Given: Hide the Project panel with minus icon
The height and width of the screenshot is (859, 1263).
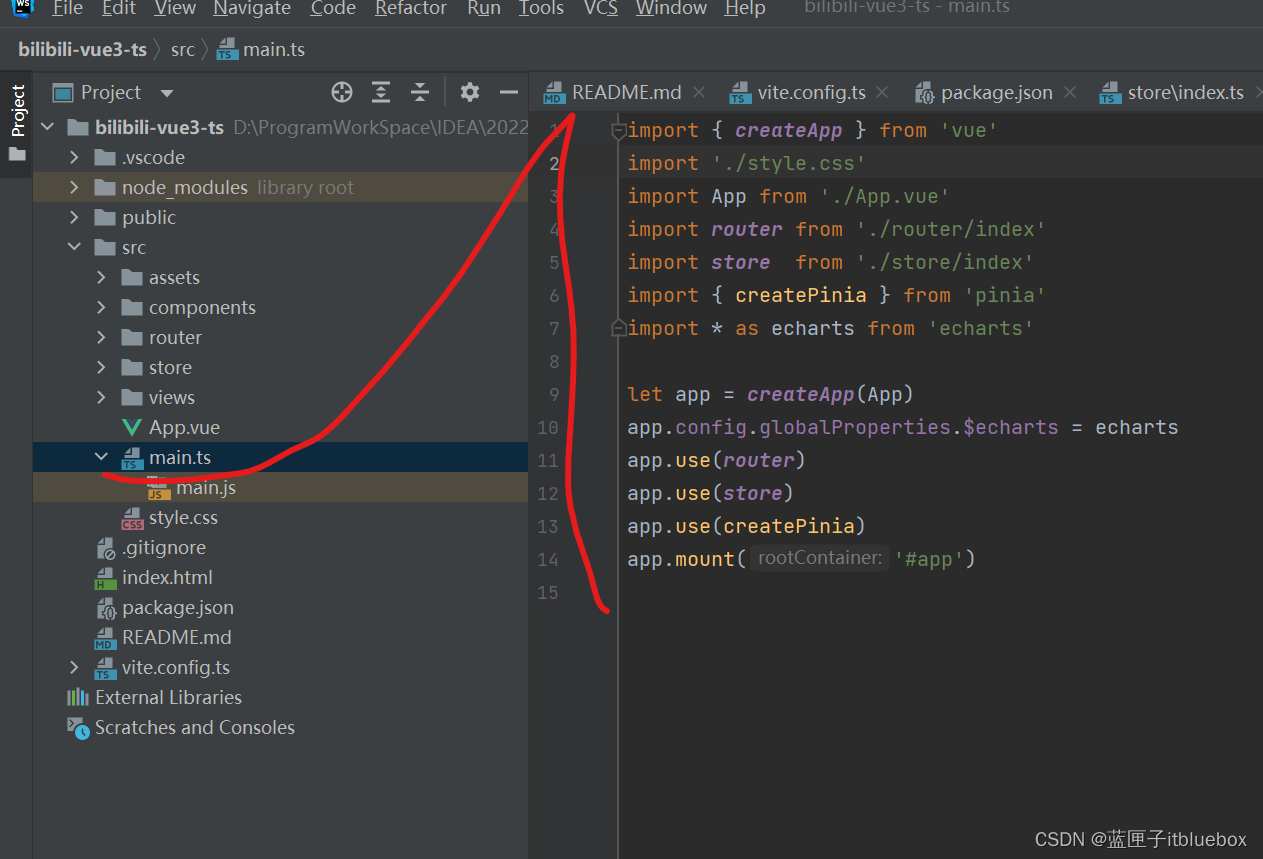Looking at the screenshot, I should [509, 93].
